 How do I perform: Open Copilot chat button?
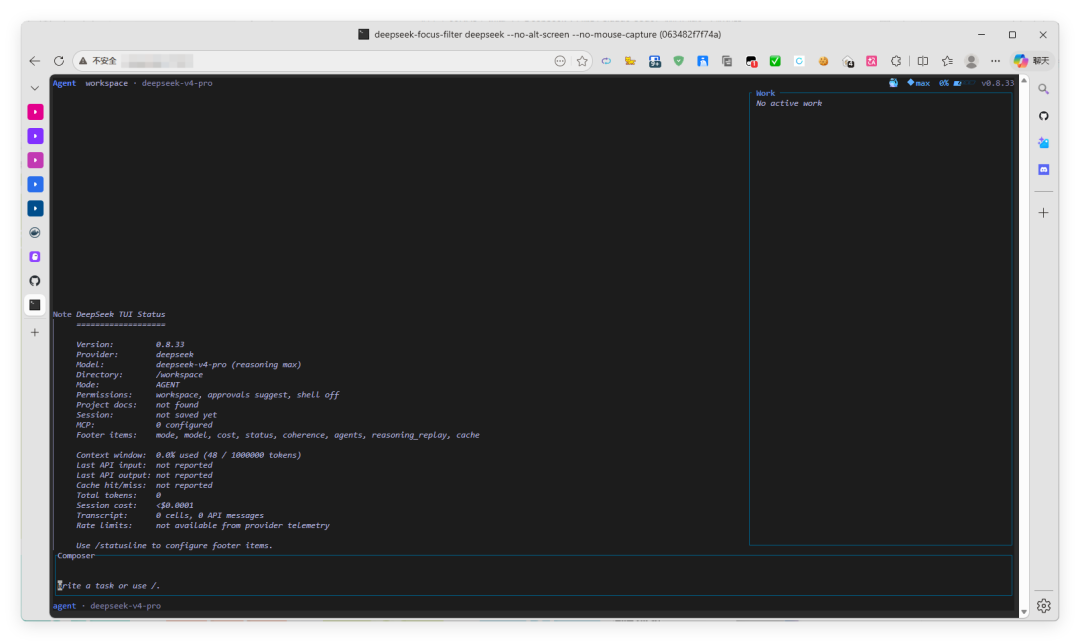[1031, 61]
